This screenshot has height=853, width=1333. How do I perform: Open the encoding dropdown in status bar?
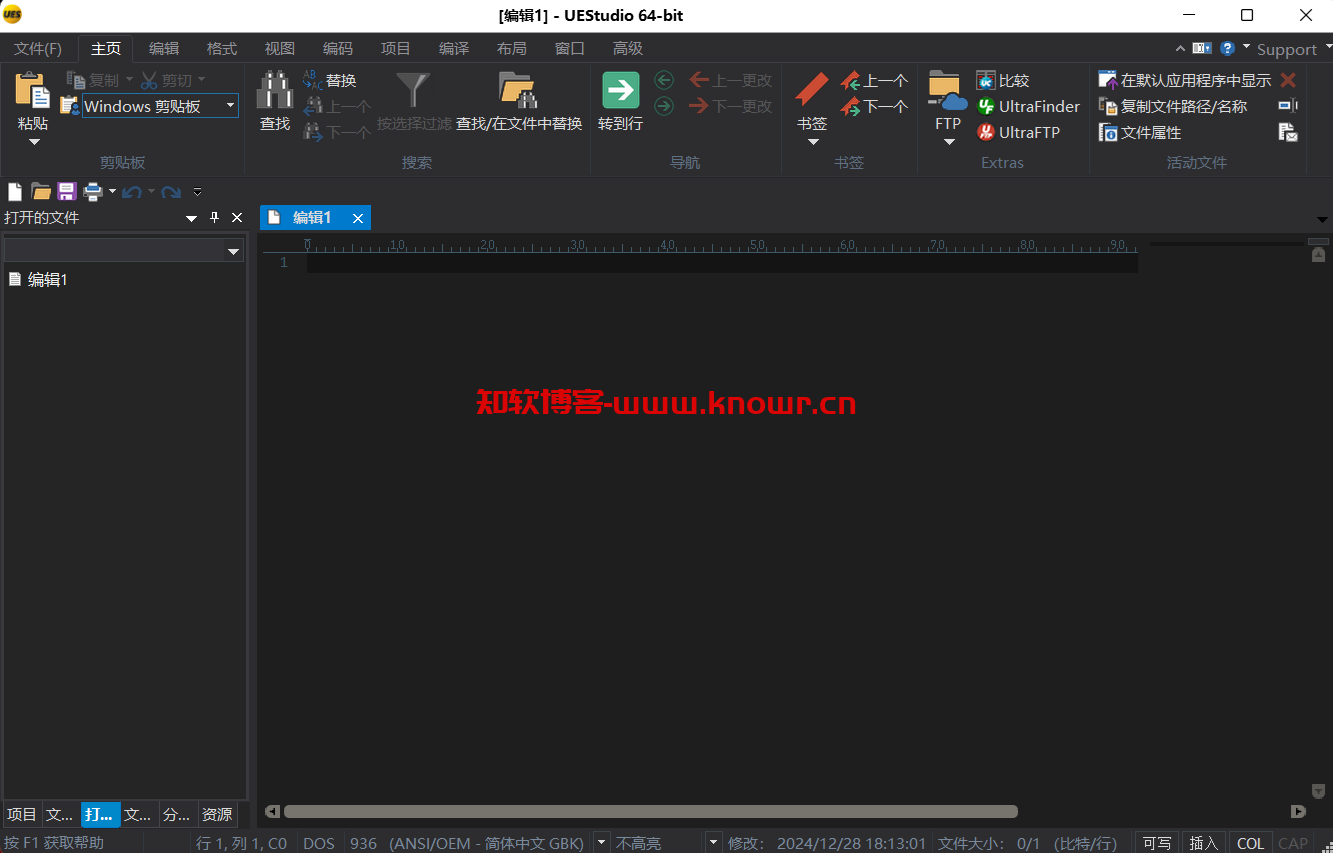[602, 842]
